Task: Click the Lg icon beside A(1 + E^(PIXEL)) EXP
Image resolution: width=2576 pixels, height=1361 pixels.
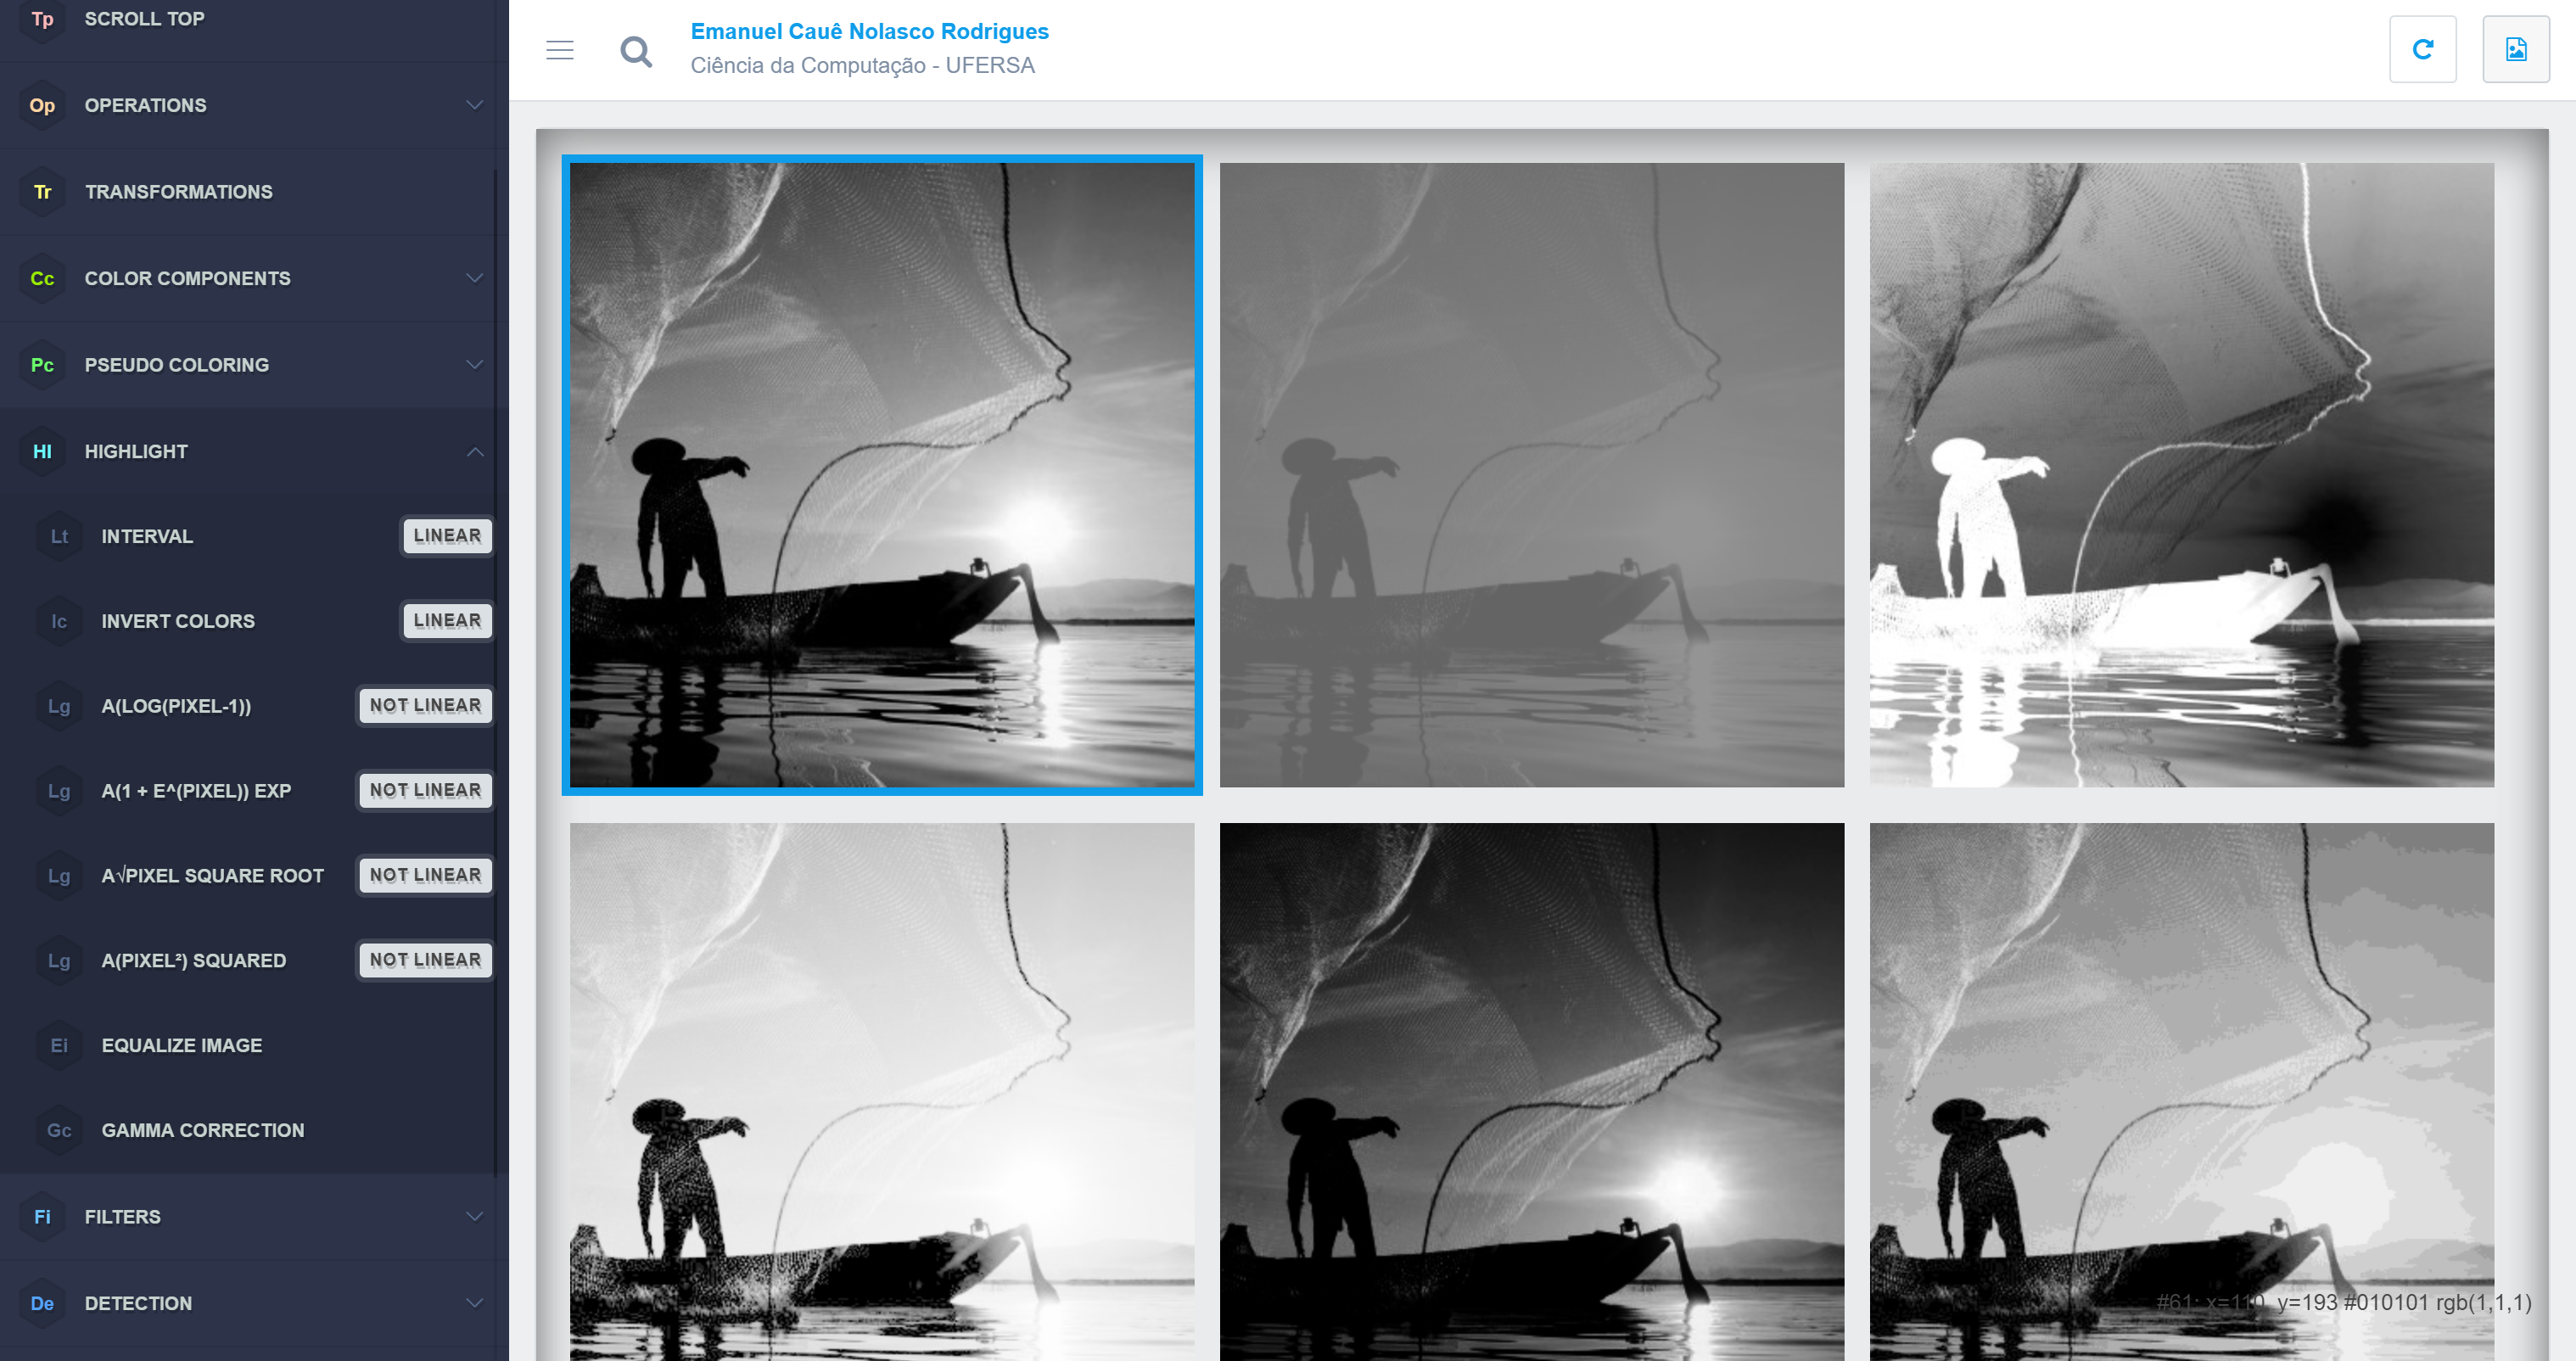Action: click(59, 791)
